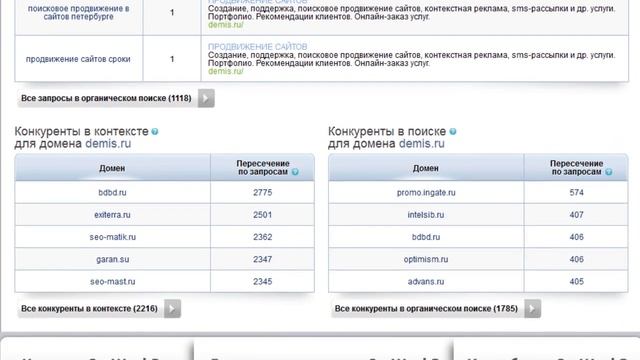
Task: Open optimism.ru competitor domain
Action: pos(426,259)
